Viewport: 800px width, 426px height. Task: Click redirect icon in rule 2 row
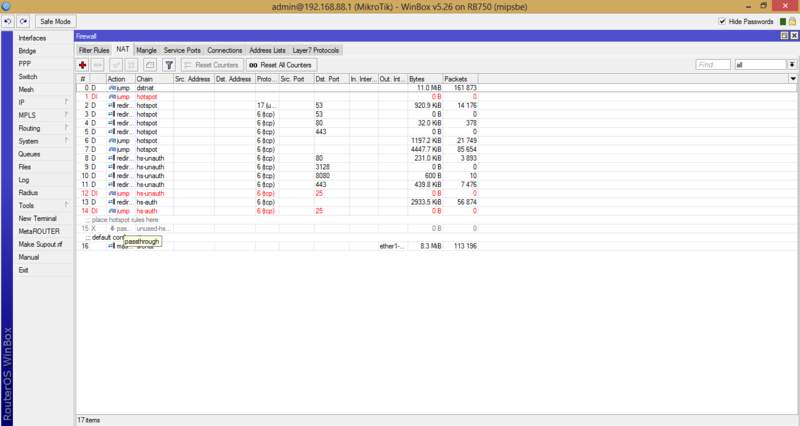coord(111,106)
